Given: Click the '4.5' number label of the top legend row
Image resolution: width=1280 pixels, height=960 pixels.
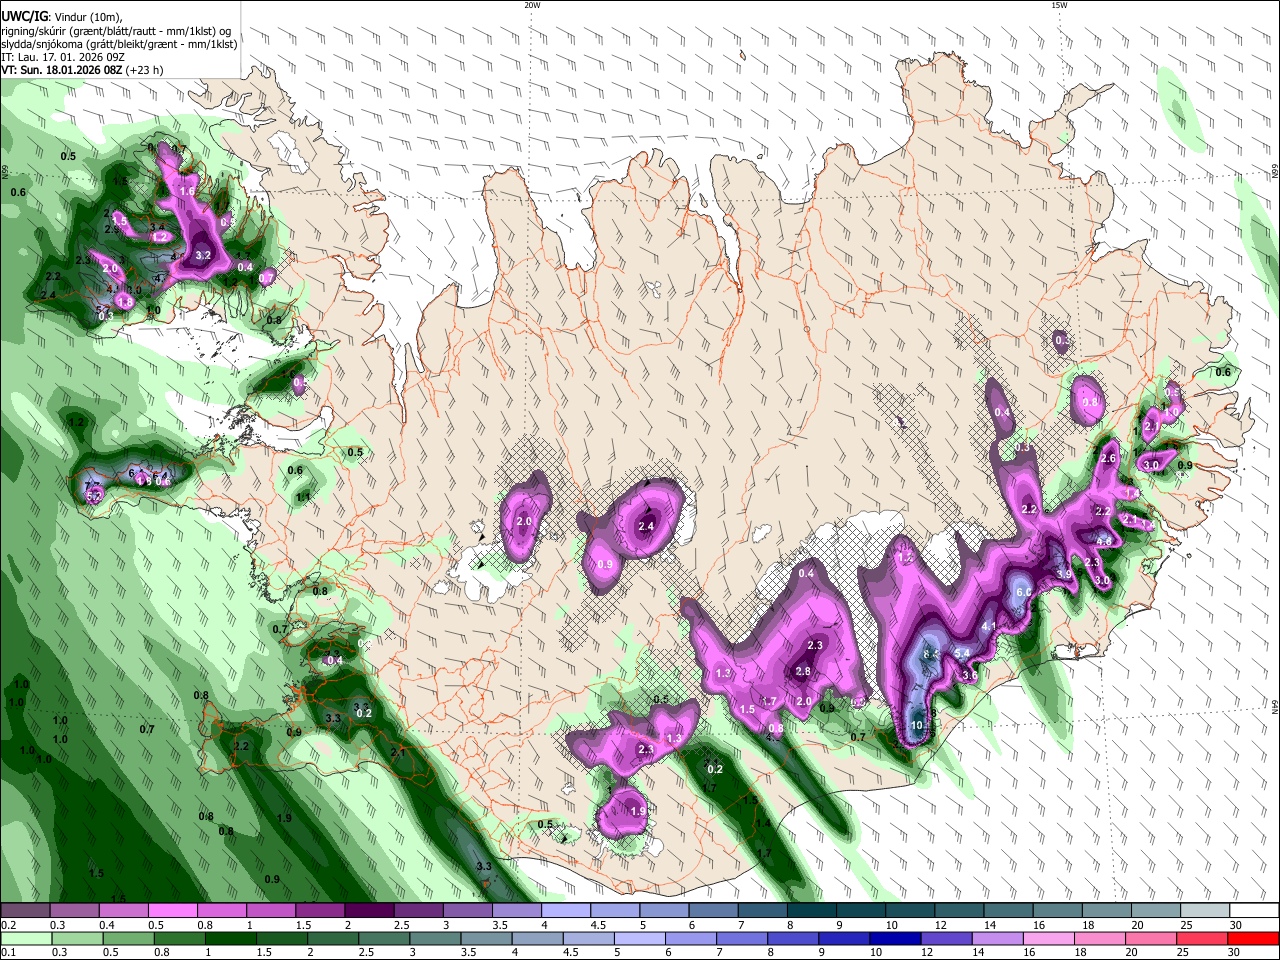Looking at the screenshot, I should click(598, 925).
